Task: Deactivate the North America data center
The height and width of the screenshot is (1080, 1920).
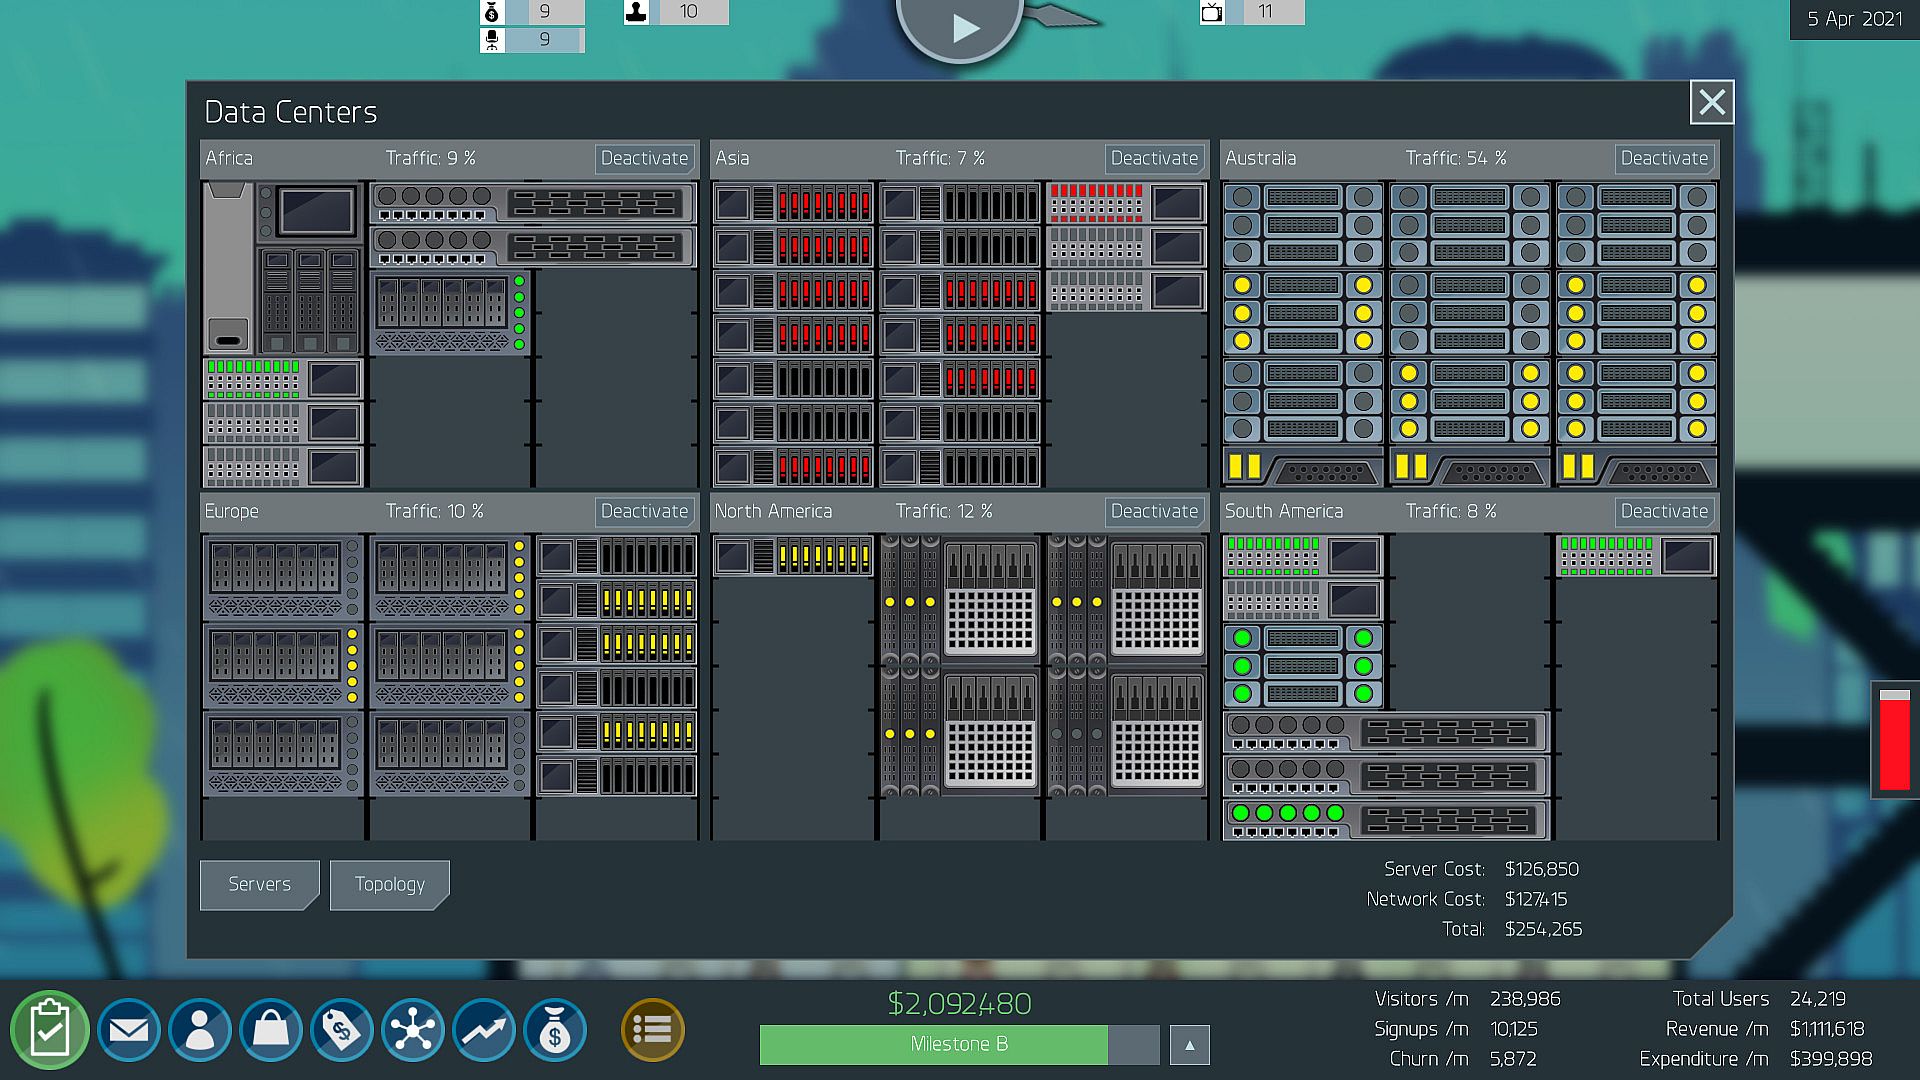Action: click(1154, 511)
